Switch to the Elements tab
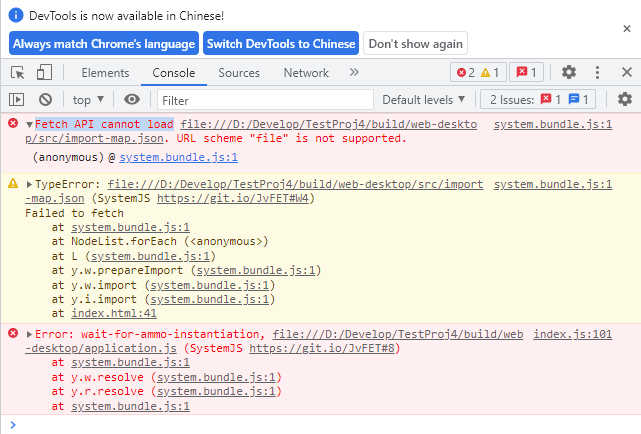The height and width of the screenshot is (434, 641). (105, 73)
